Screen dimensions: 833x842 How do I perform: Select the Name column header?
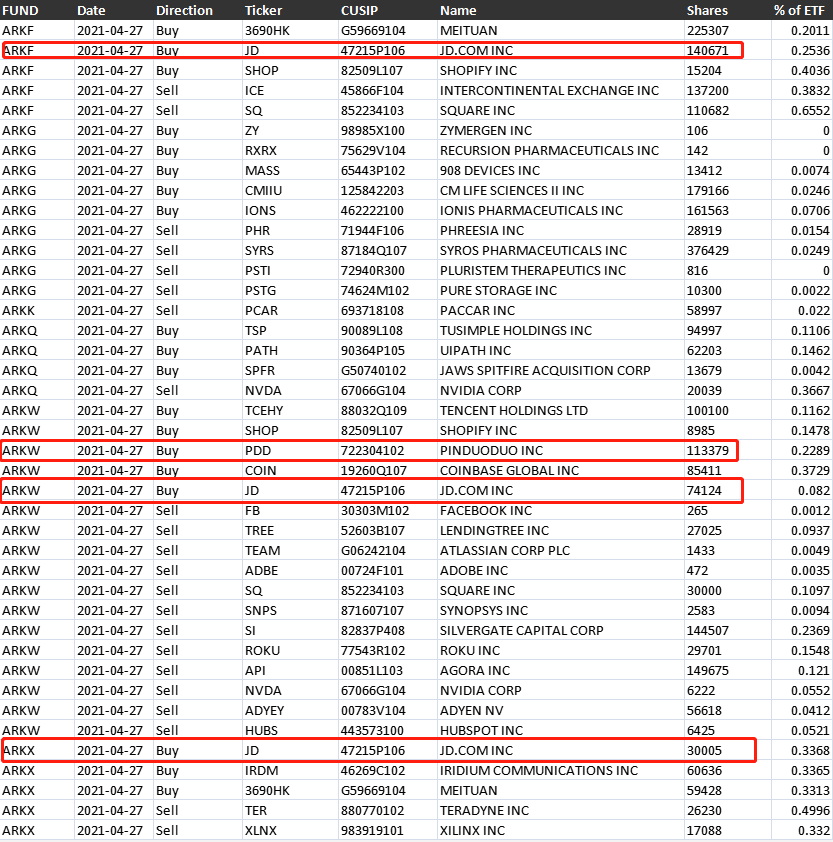tap(458, 10)
